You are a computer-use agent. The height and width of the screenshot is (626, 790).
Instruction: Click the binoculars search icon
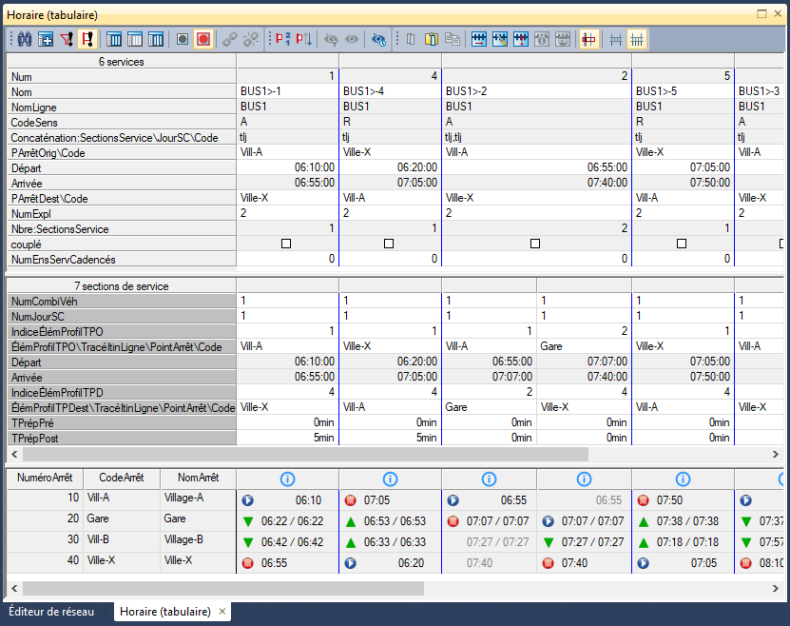[x=25, y=39]
